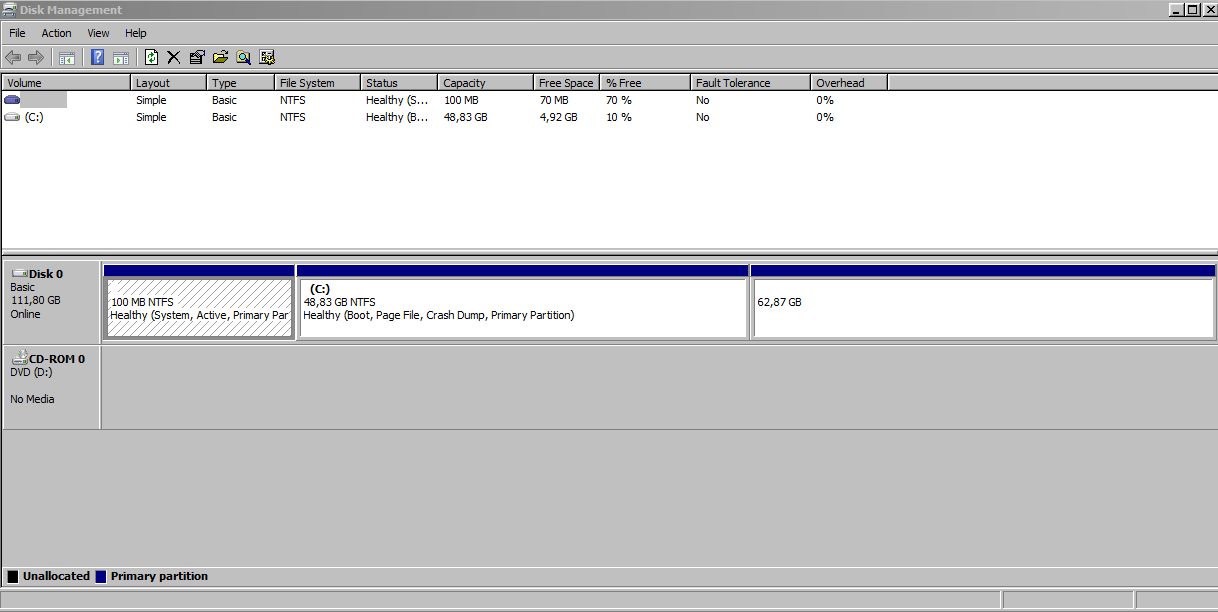Sort by the Volume column header
Viewport: 1218px width, 612px height.
coord(66,83)
